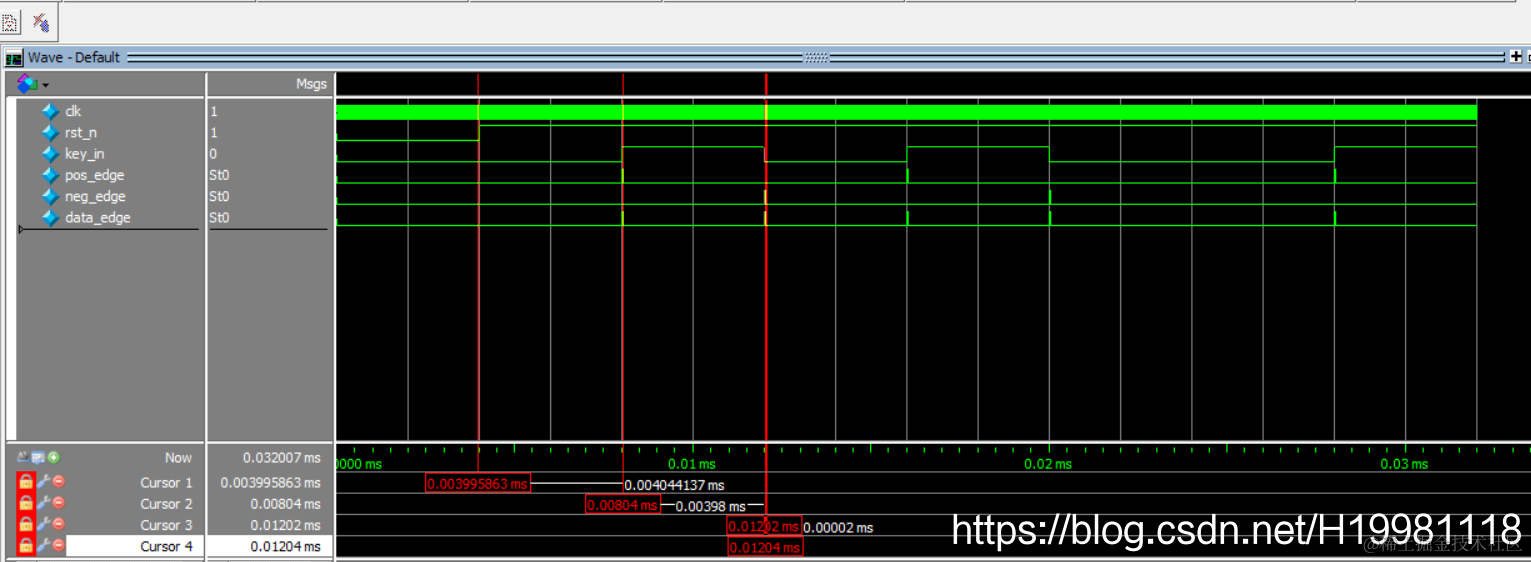Open Cursor 3 properties wrench icon
The image size is (1531, 562).
point(43,524)
